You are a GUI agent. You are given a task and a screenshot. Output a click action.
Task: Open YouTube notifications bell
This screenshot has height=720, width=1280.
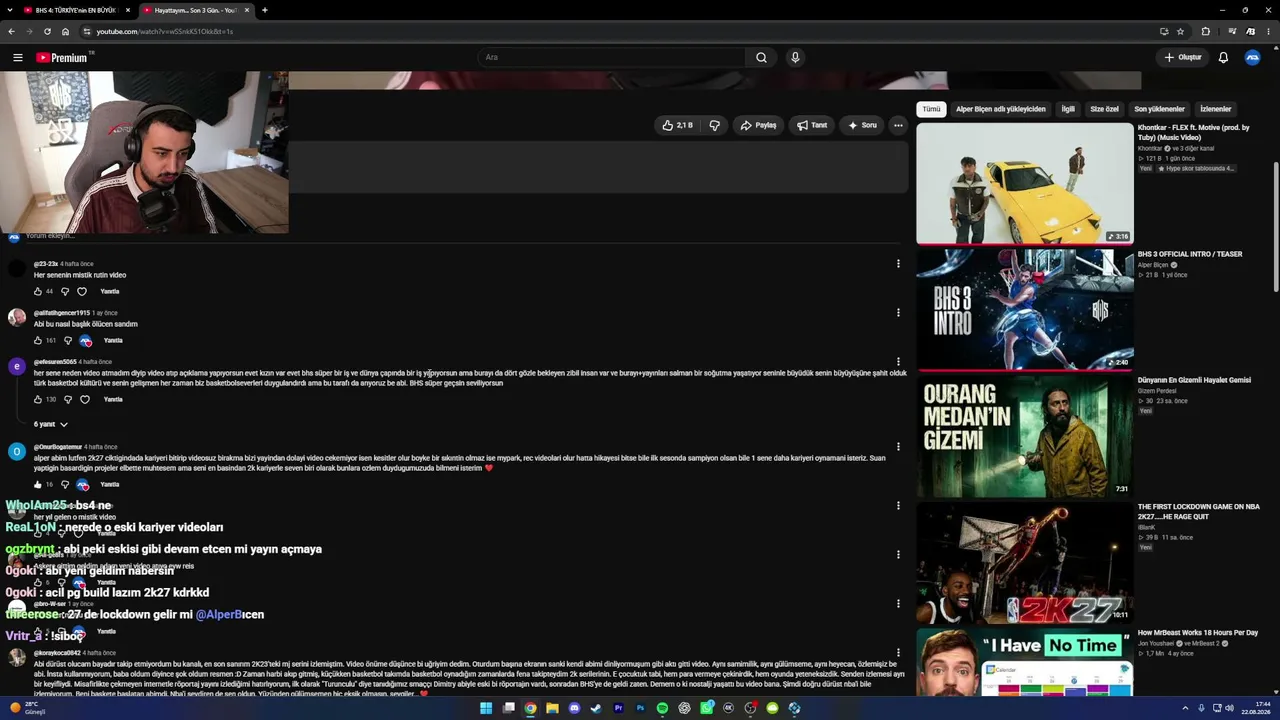click(1223, 57)
